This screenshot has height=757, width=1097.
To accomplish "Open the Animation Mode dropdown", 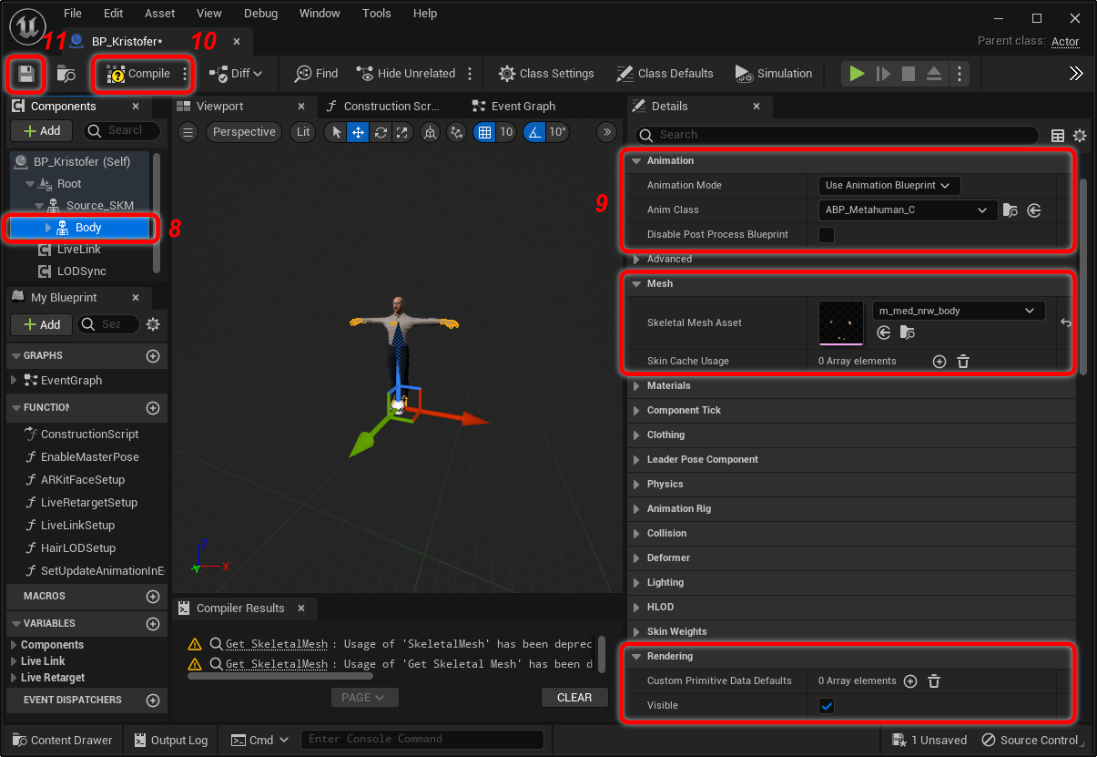I will [889, 185].
